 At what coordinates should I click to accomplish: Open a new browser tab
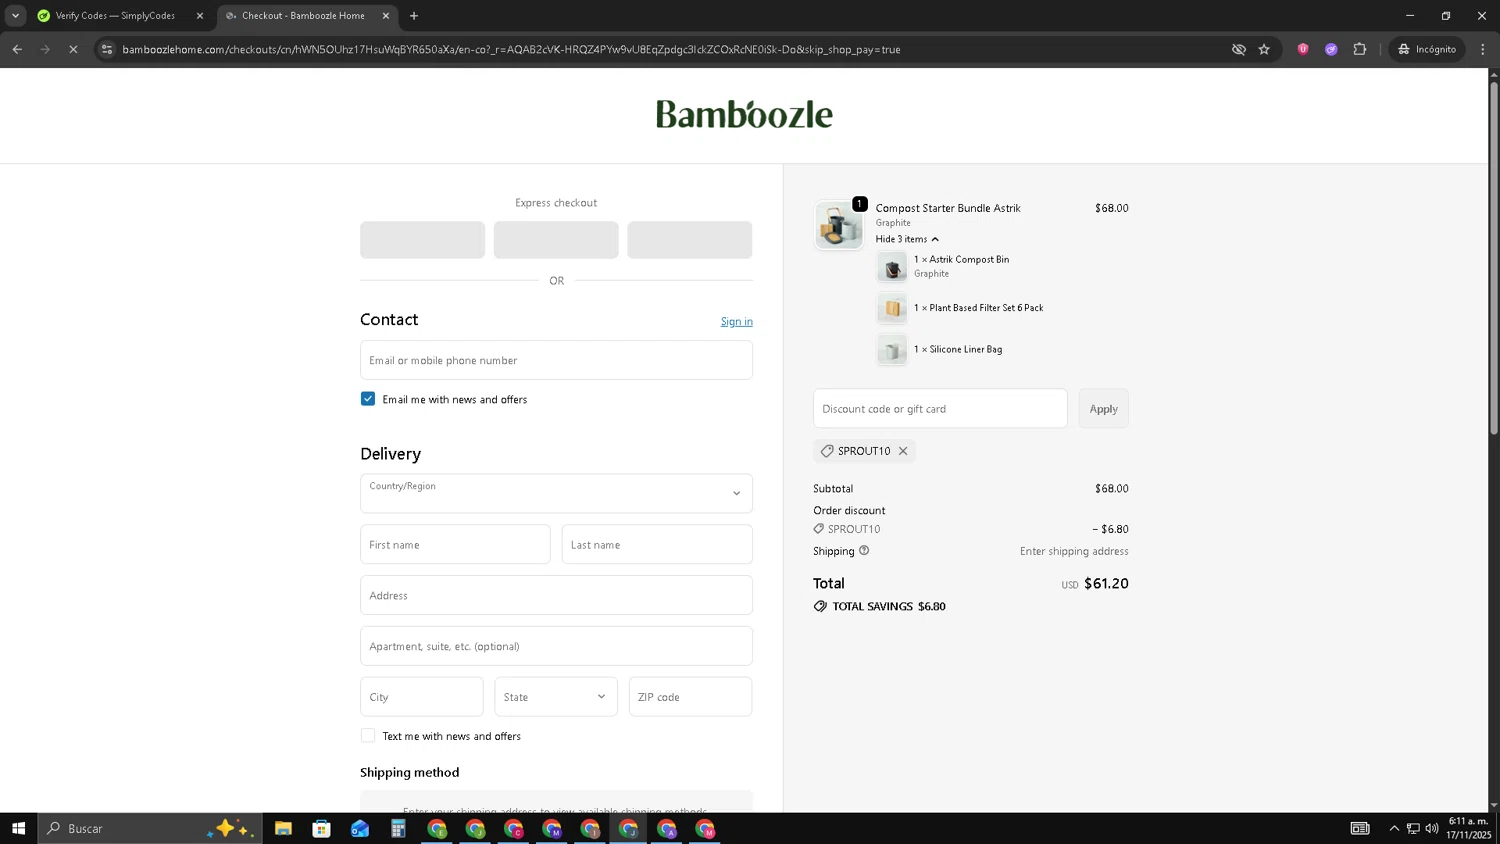tap(414, 16)
